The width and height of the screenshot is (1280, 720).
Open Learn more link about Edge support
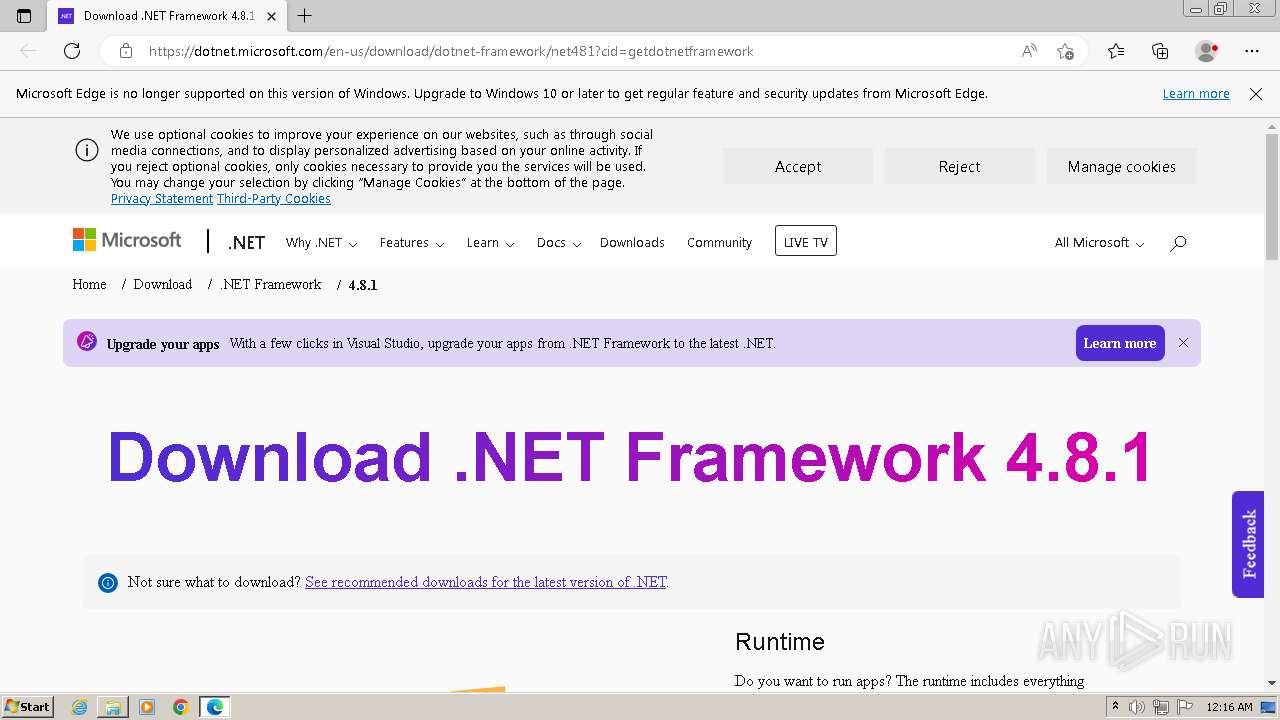[1196, 94]
